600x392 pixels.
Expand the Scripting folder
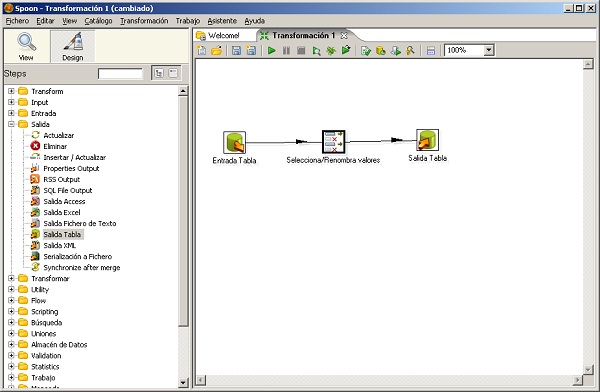pyautogui.click(x=11, y=312)
